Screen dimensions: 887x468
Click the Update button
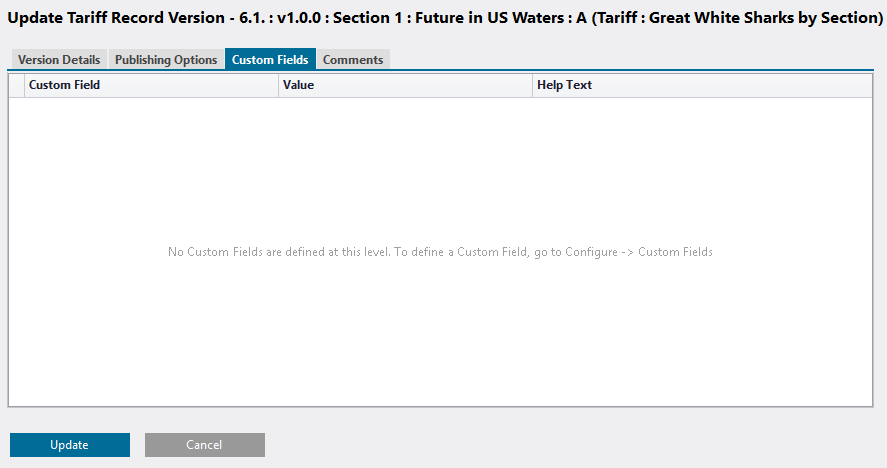tap(70, 445)
